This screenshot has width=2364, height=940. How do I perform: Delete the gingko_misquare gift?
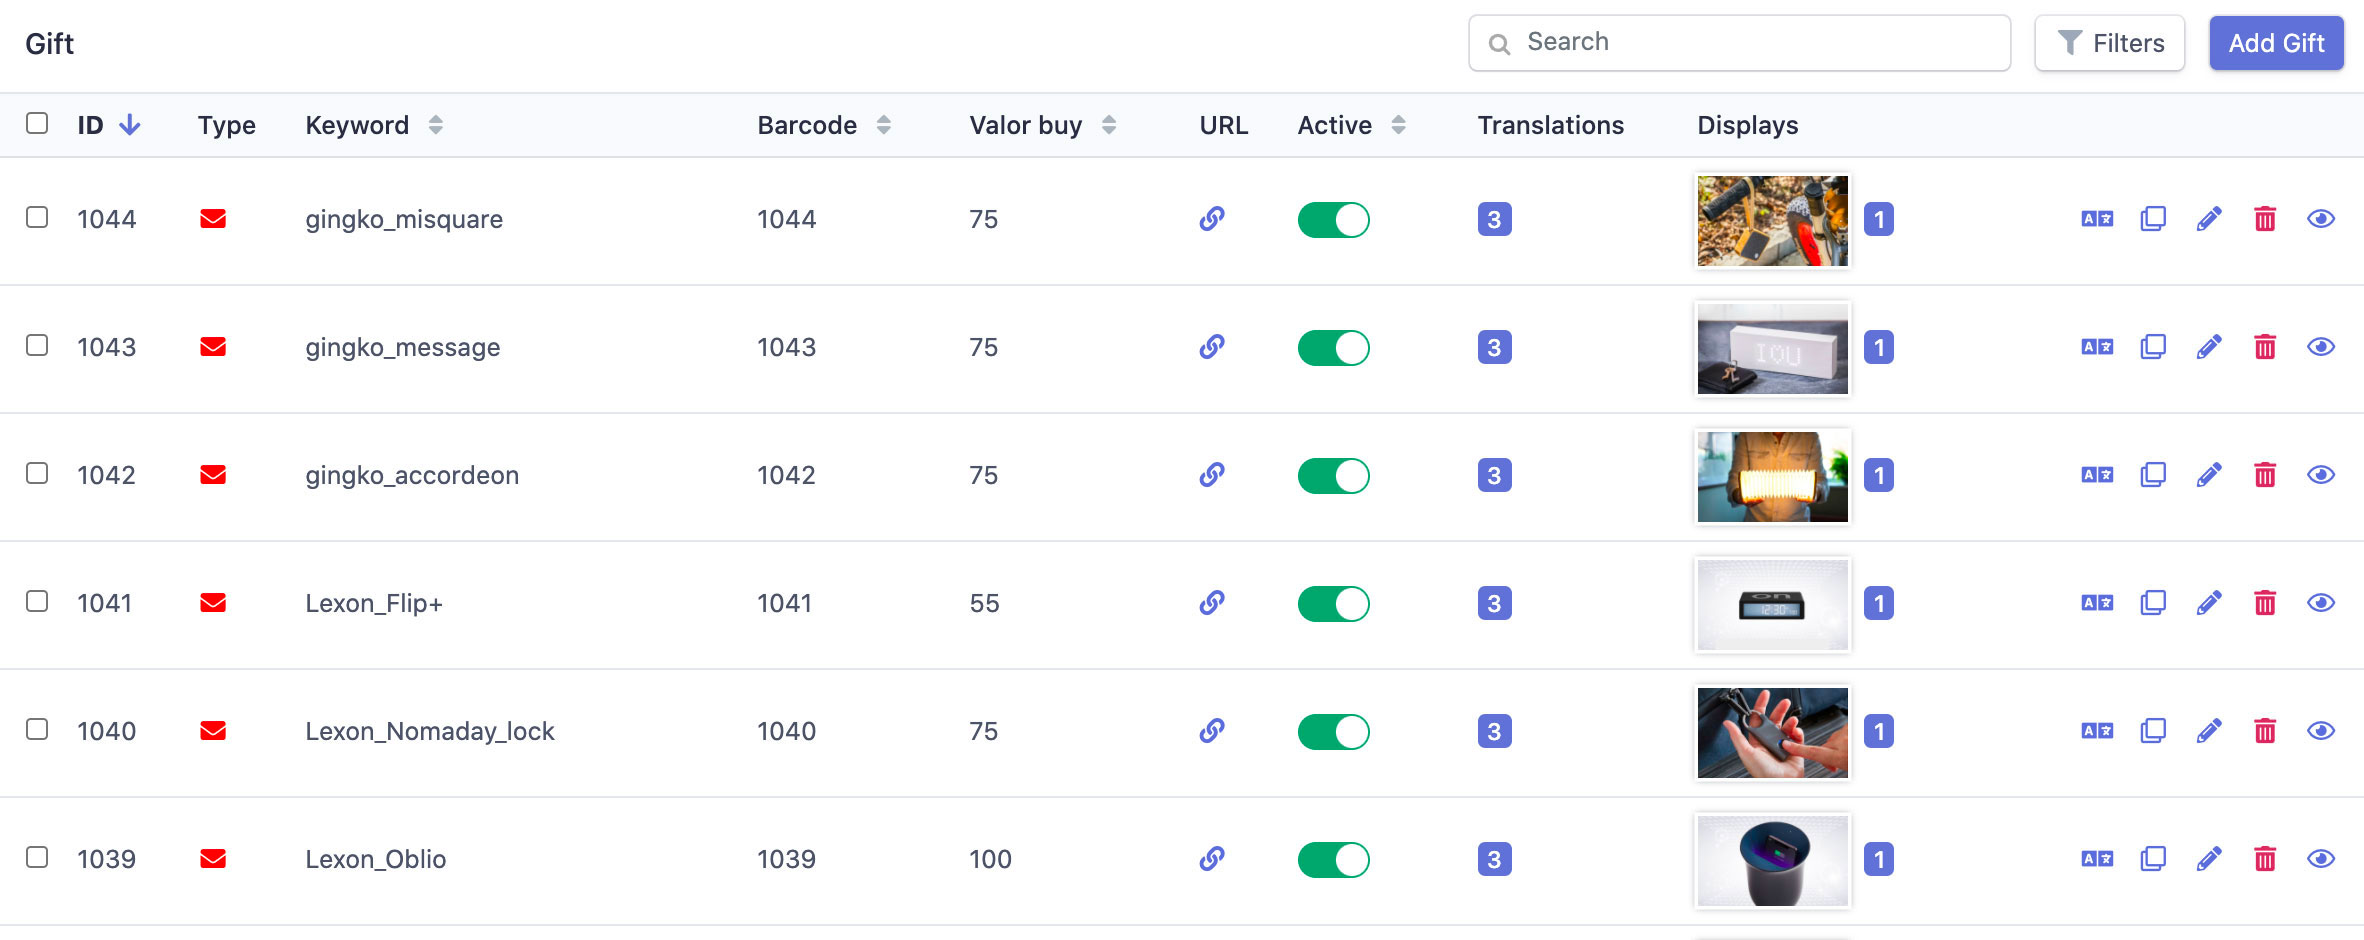tap(2265, 219)
